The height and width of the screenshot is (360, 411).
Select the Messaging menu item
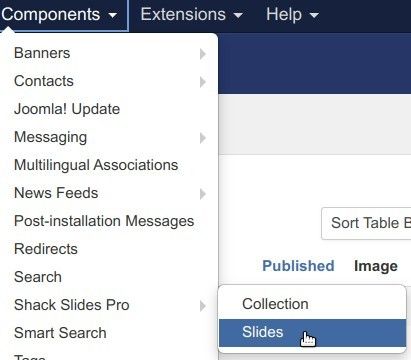tap(109, 137)
